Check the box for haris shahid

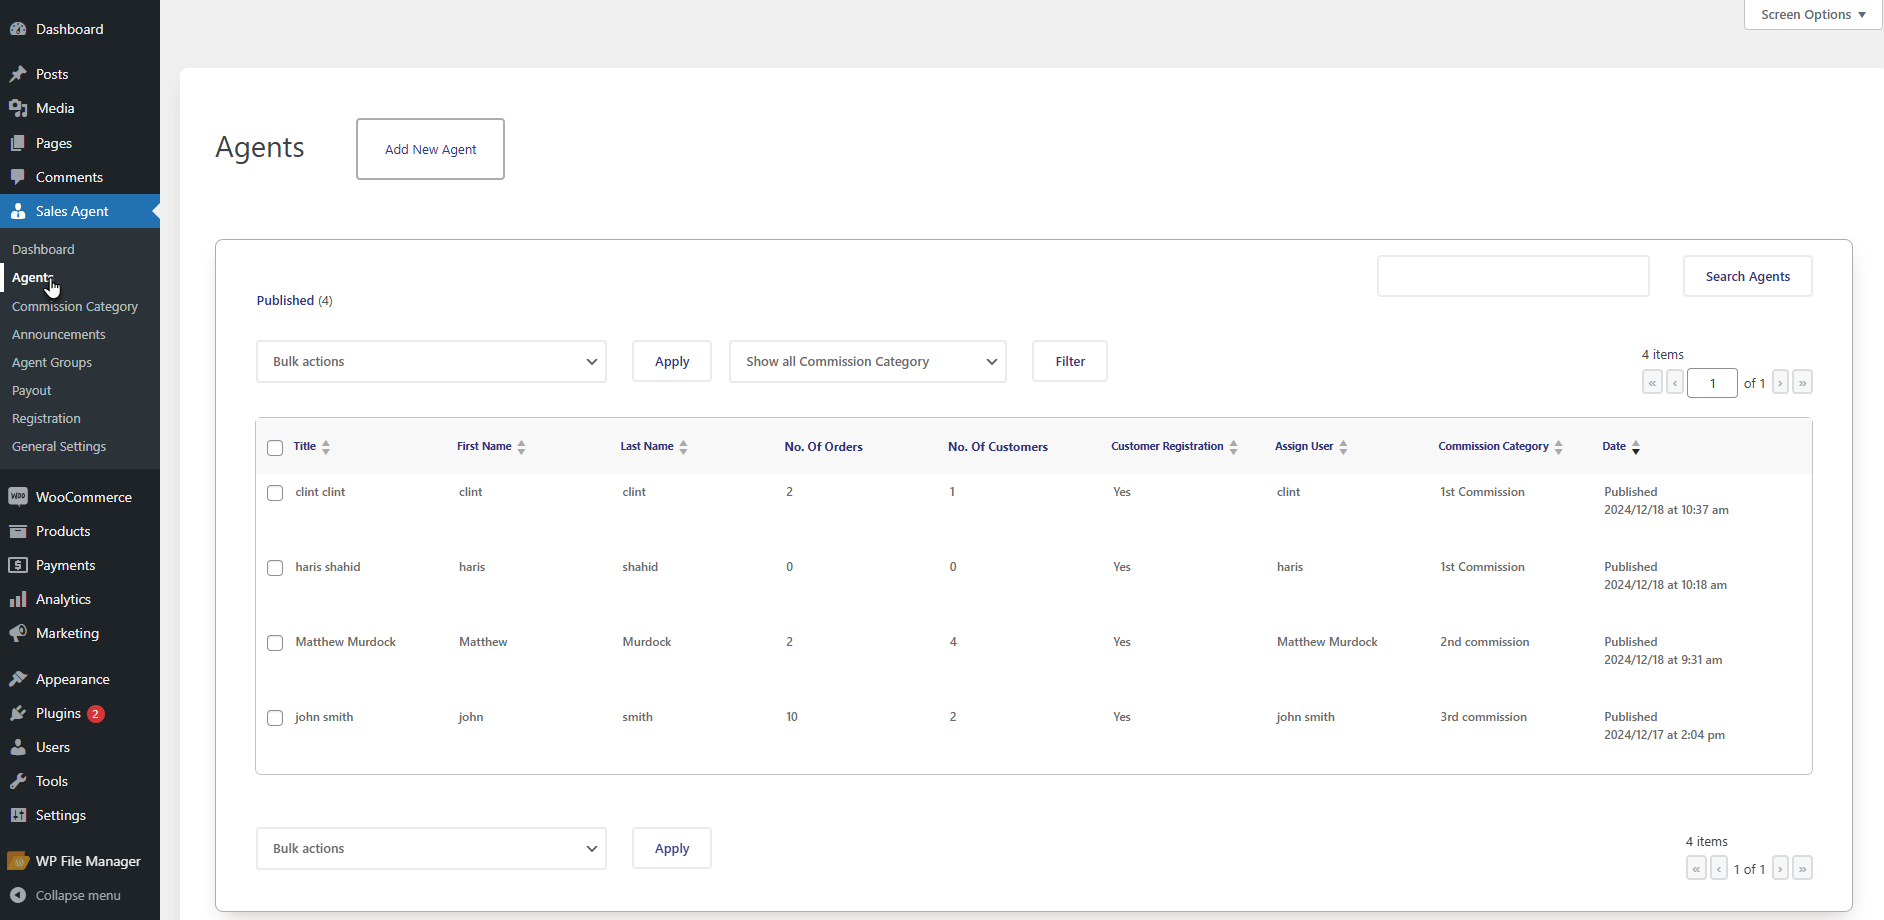tap(275, 568)
